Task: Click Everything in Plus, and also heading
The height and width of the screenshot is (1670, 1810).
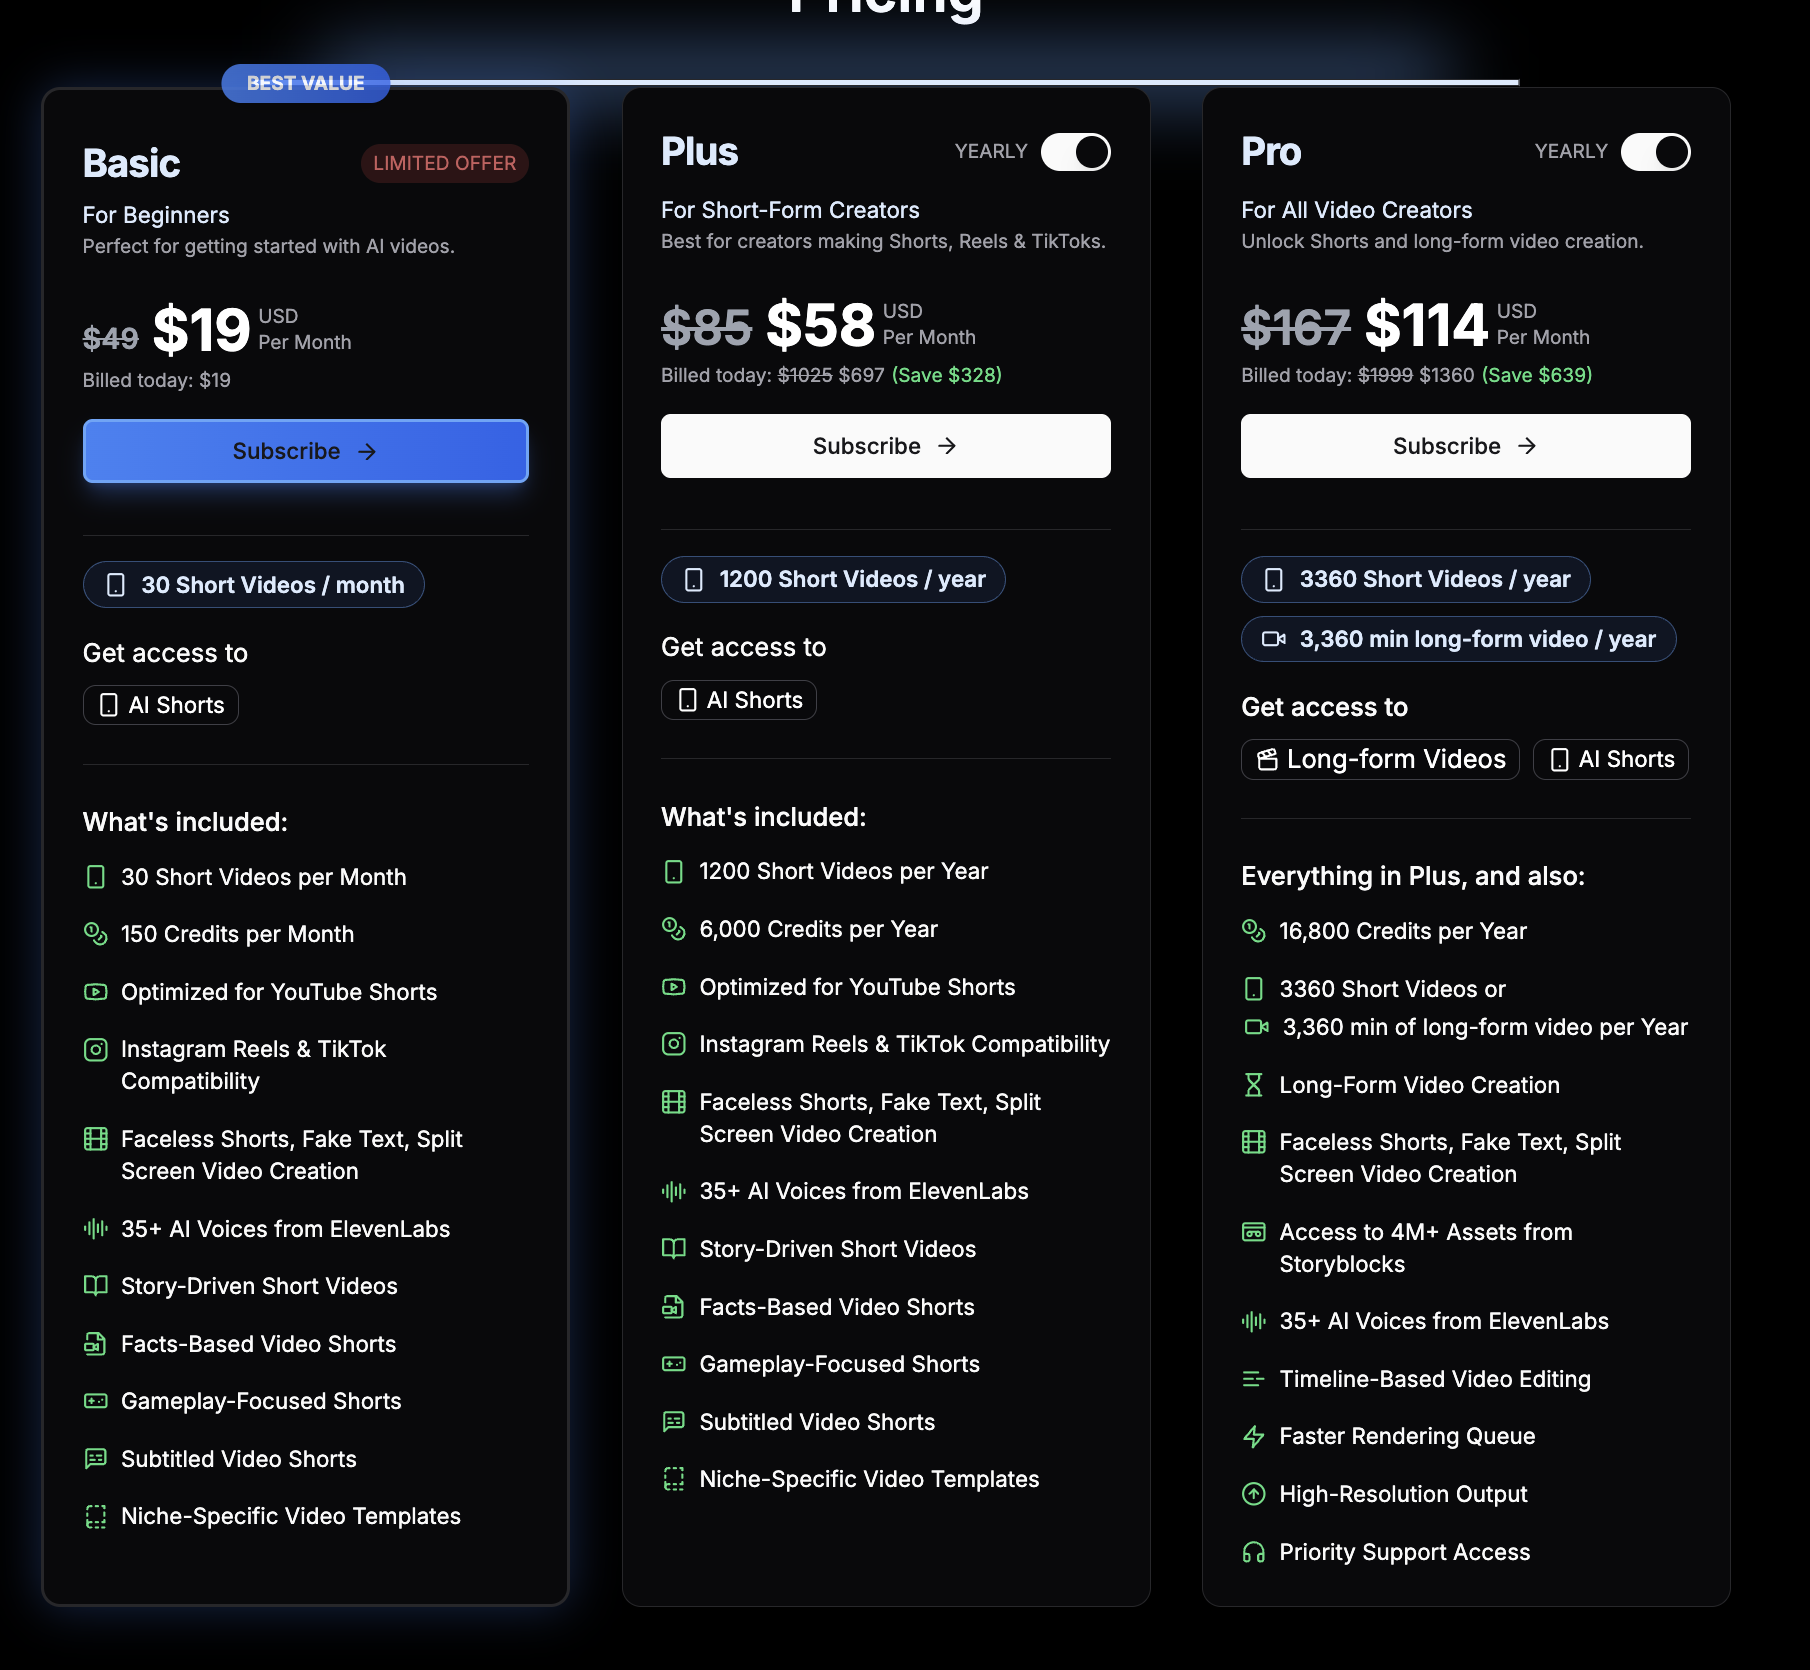Action: (1413, 876)
